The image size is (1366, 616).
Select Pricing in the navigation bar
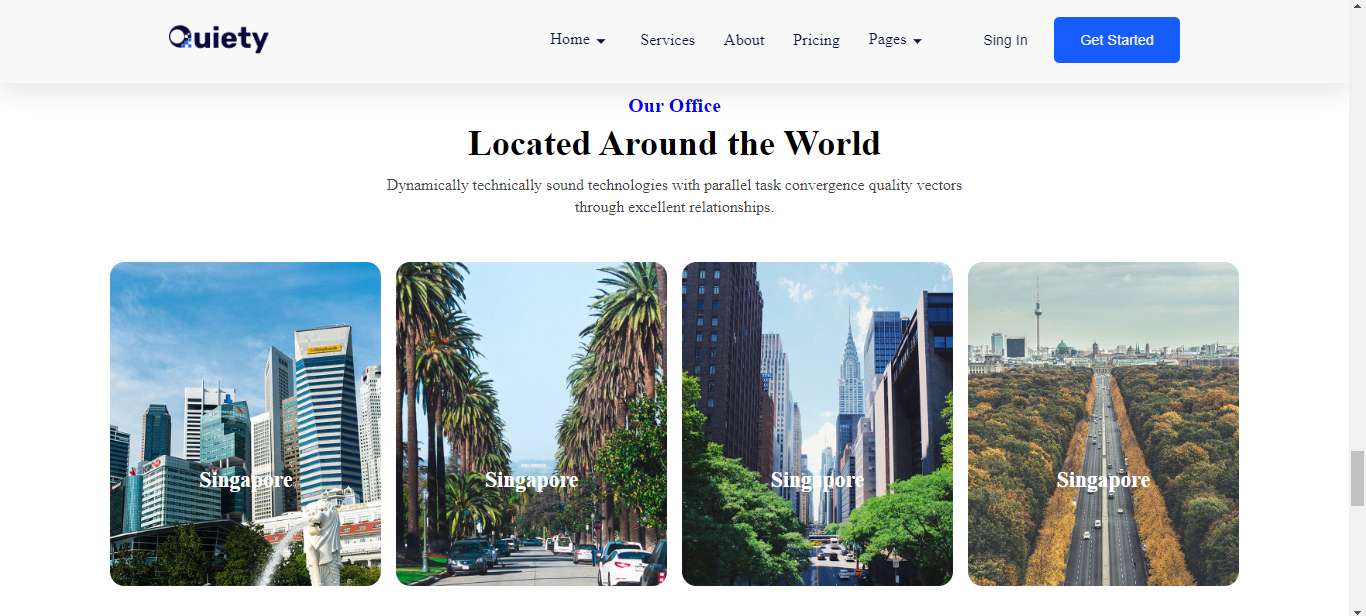click(816, 40)
